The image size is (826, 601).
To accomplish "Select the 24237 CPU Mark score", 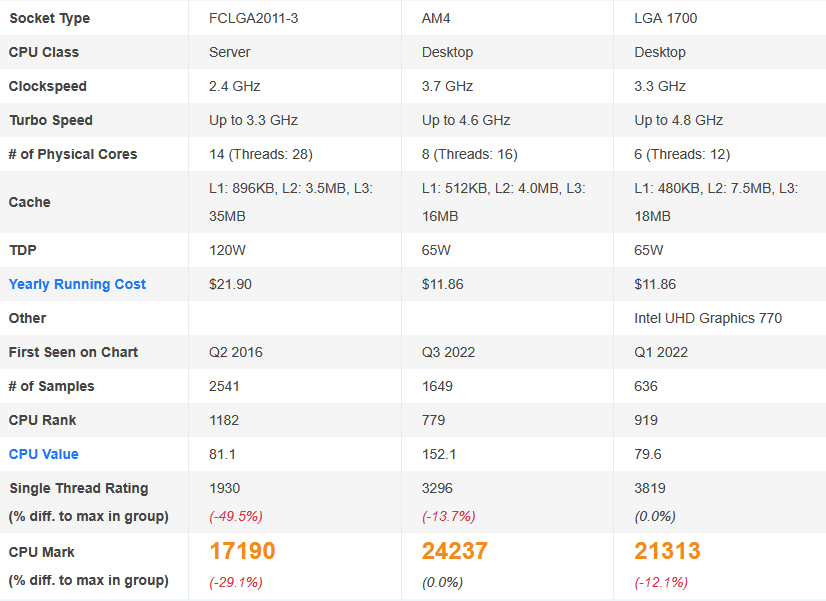I will (455, 551).
